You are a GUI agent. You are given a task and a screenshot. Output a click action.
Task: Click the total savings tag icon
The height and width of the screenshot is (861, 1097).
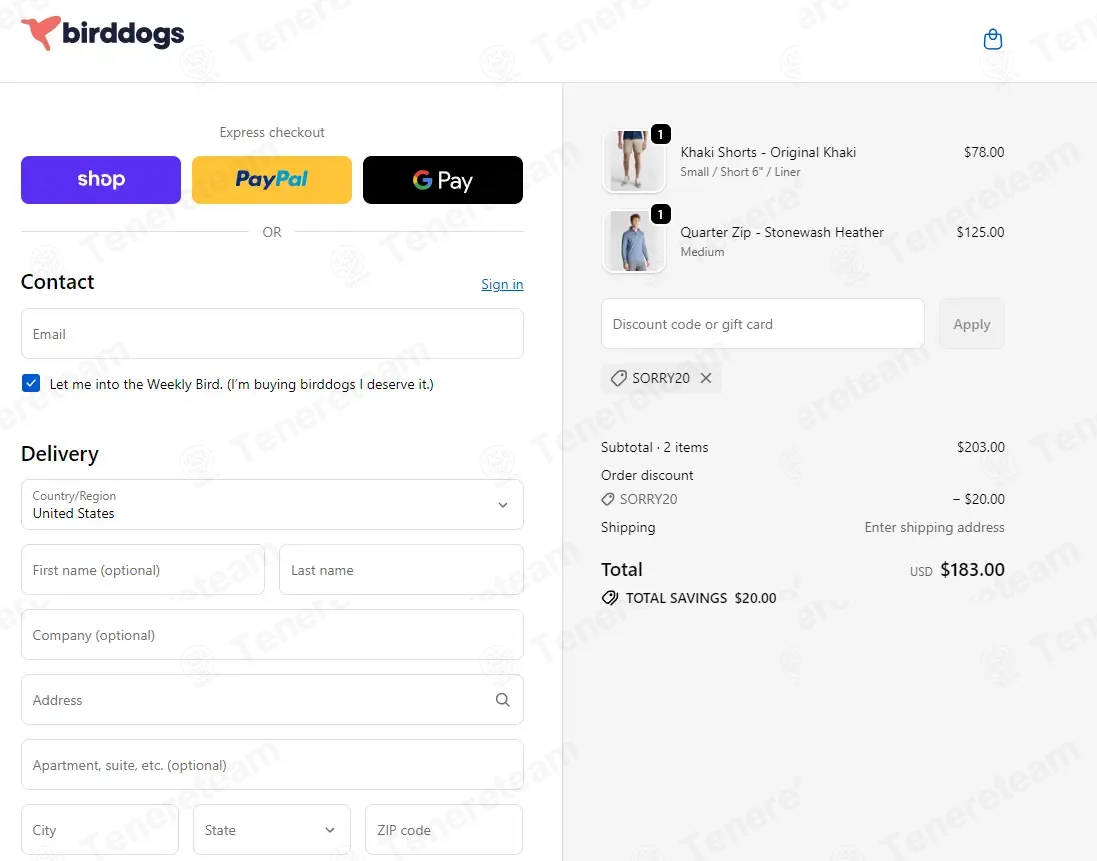pos(609,598)
